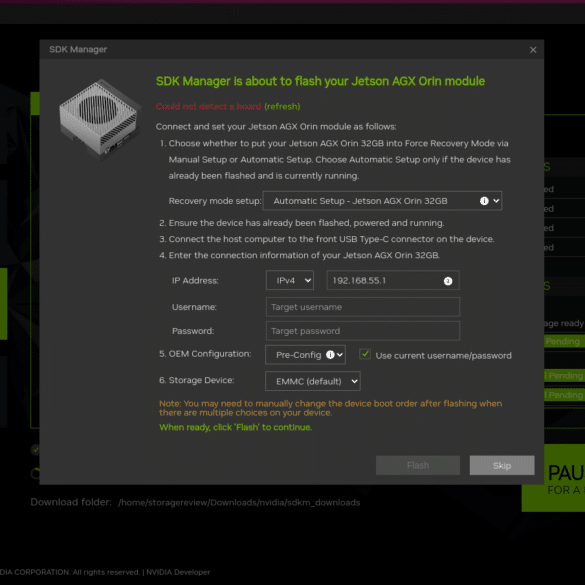Image resolution: width=585 pixels, height=585 pixels.
Task: Open the IPv4 protocol dropdown
Action: (x=290, y=280)
